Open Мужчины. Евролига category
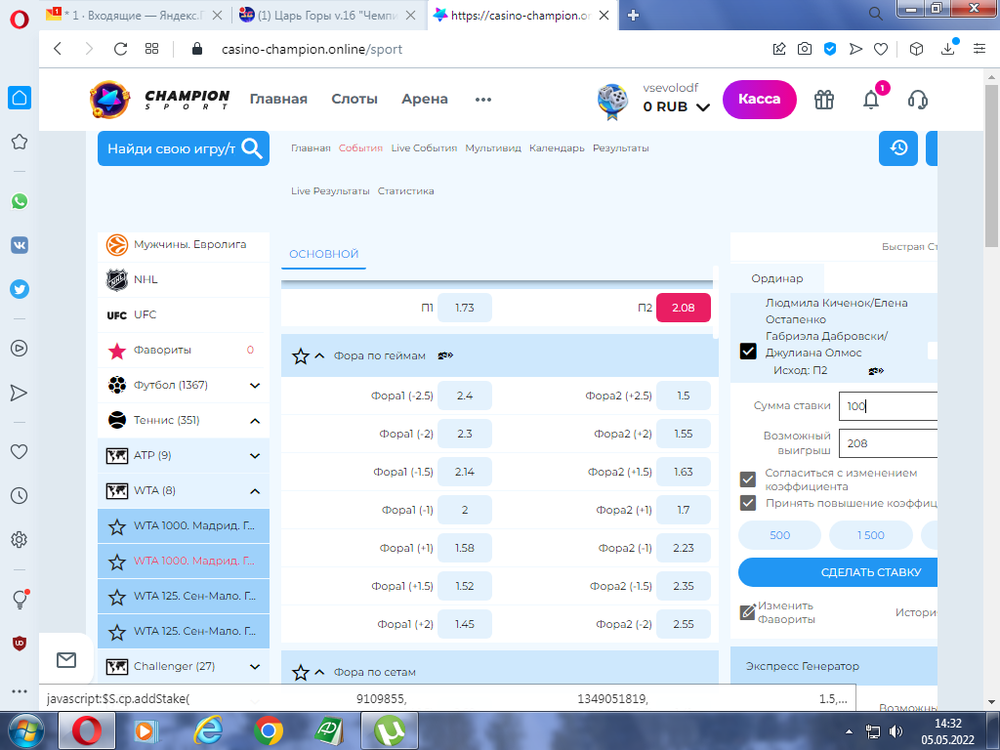This screenshot has width=1000, height=750. coord(183,244)
